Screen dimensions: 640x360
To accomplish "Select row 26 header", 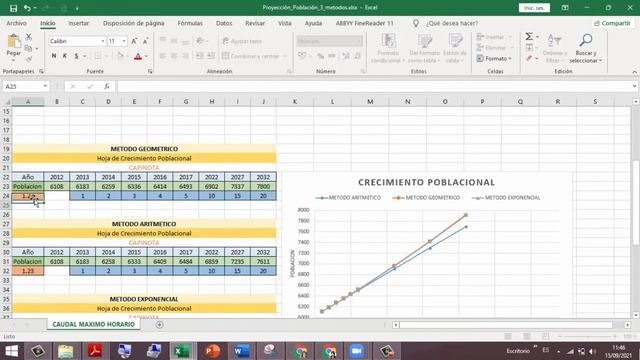I will click(x=6, y=215).
